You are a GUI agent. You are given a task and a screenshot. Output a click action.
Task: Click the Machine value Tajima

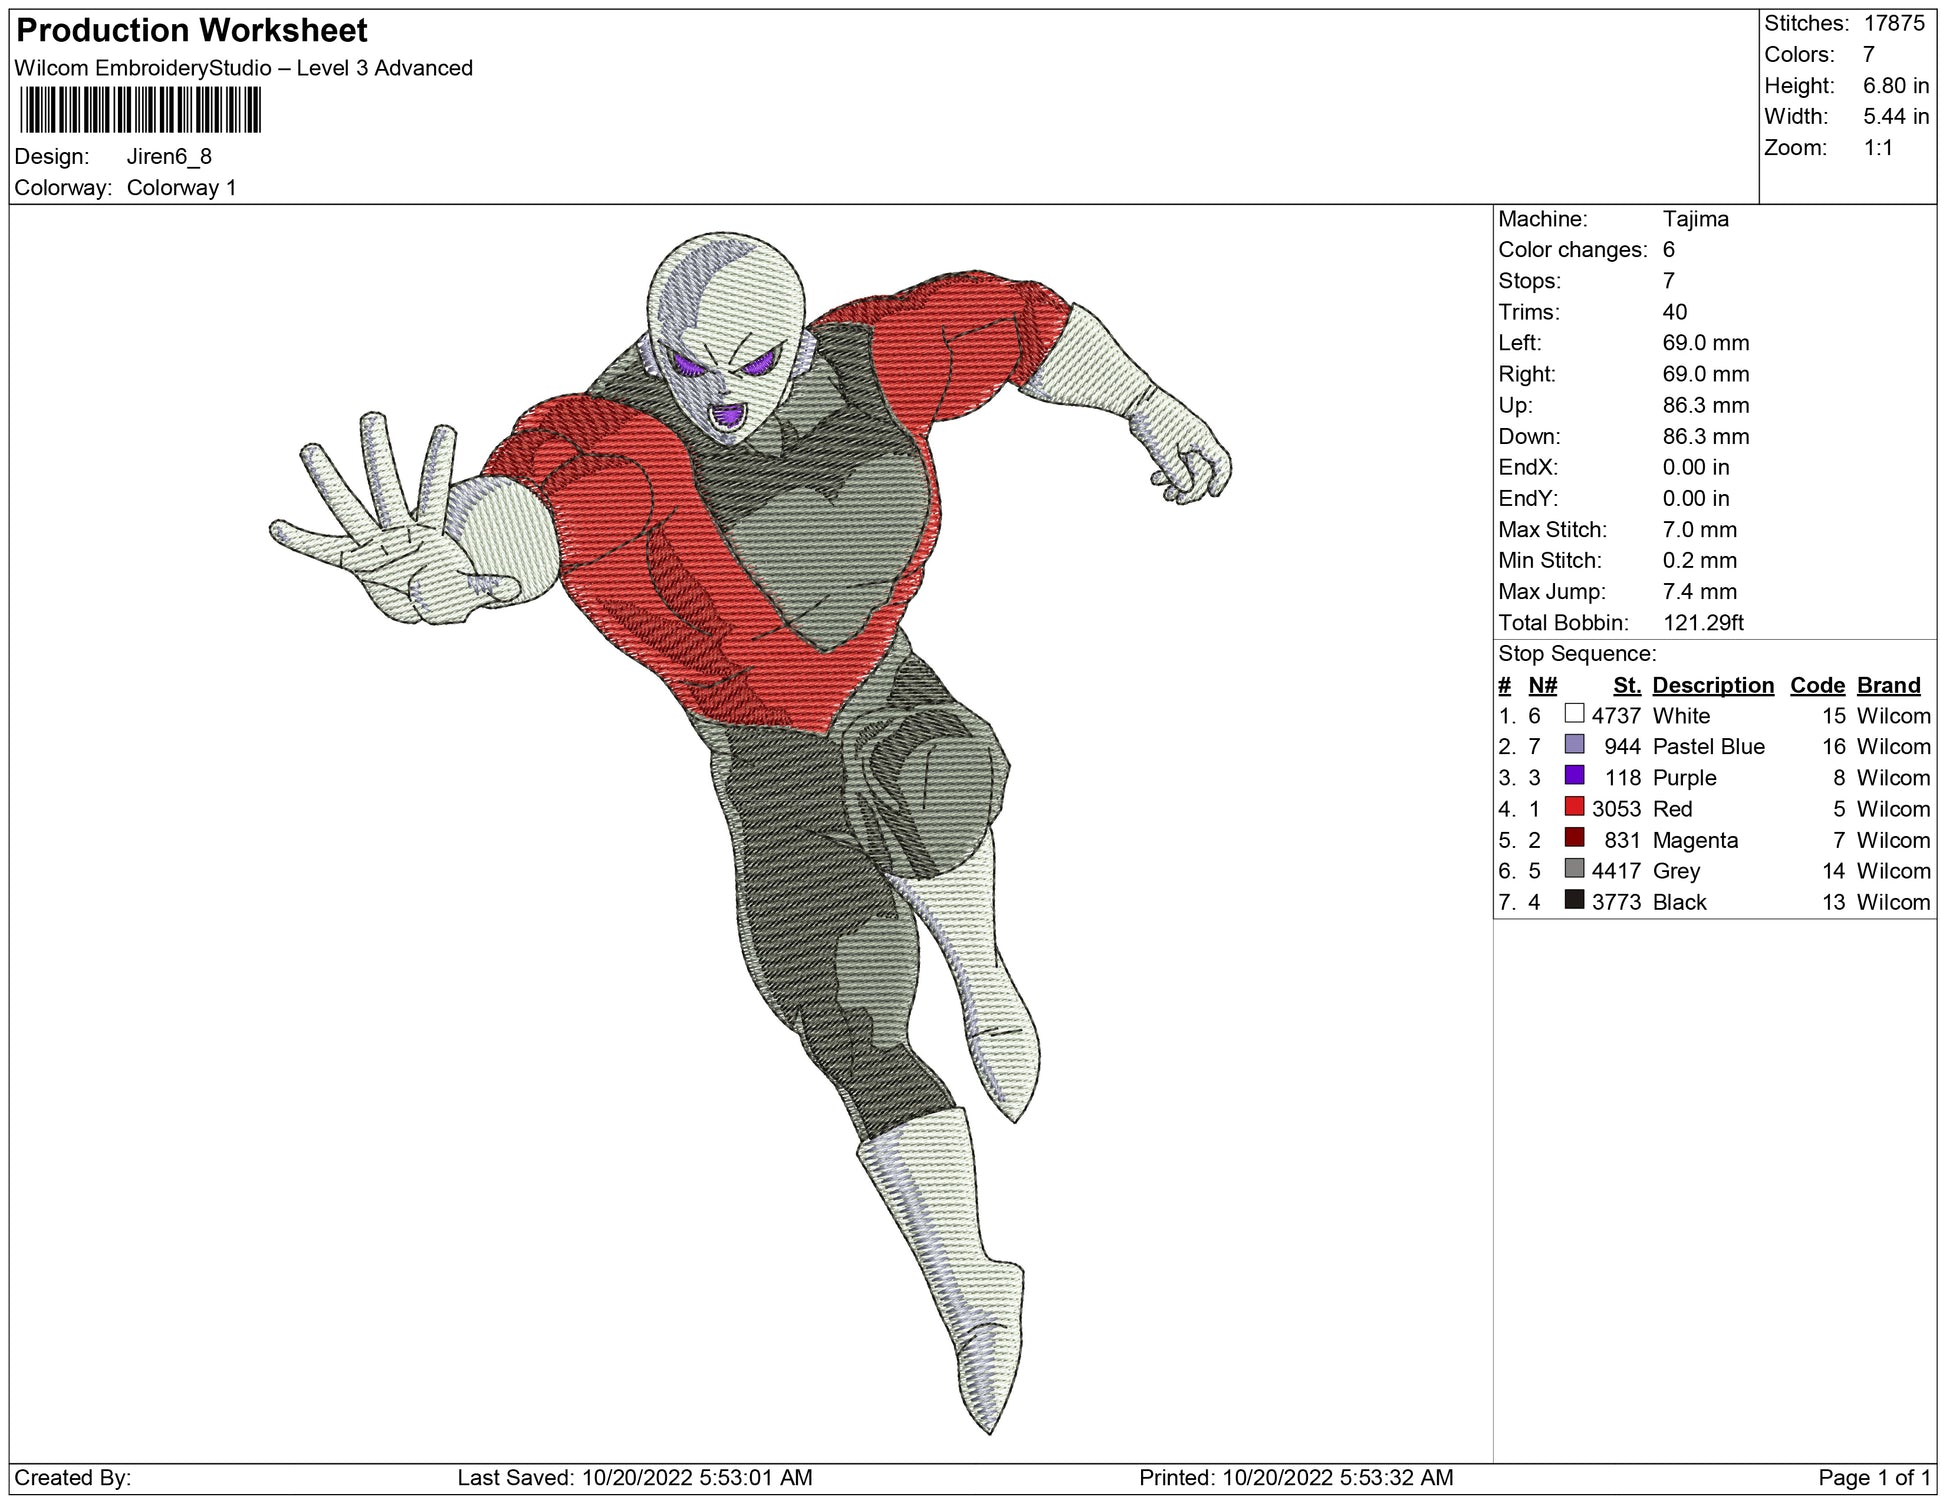coord(1695,219)
